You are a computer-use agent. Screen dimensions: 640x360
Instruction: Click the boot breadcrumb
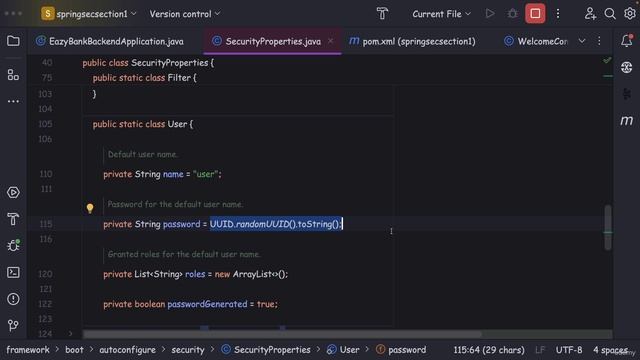(74, 350)
